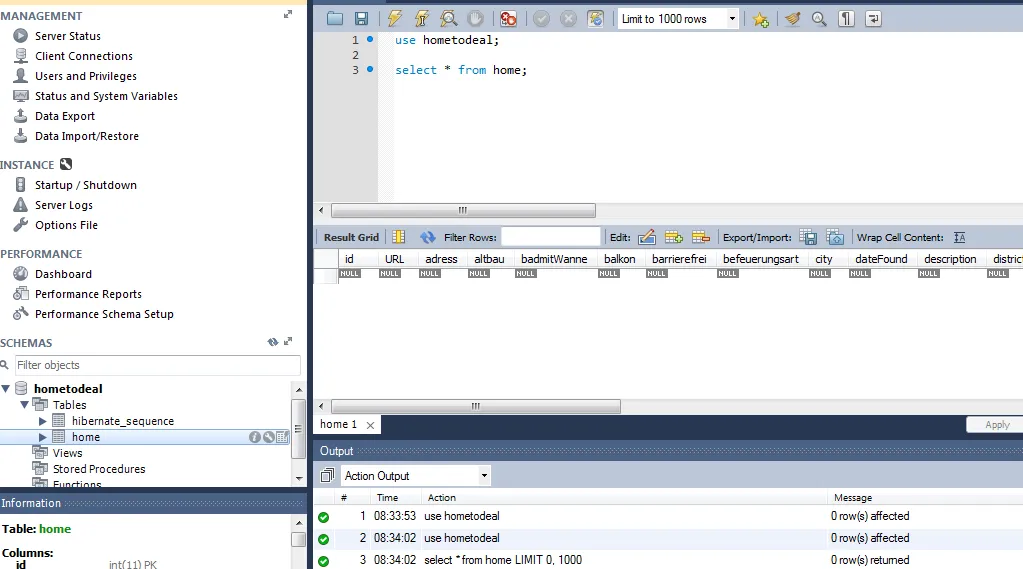1023x569 pixels.
Task: Toggle auto-commit mode icon
Action: (595, 19)
